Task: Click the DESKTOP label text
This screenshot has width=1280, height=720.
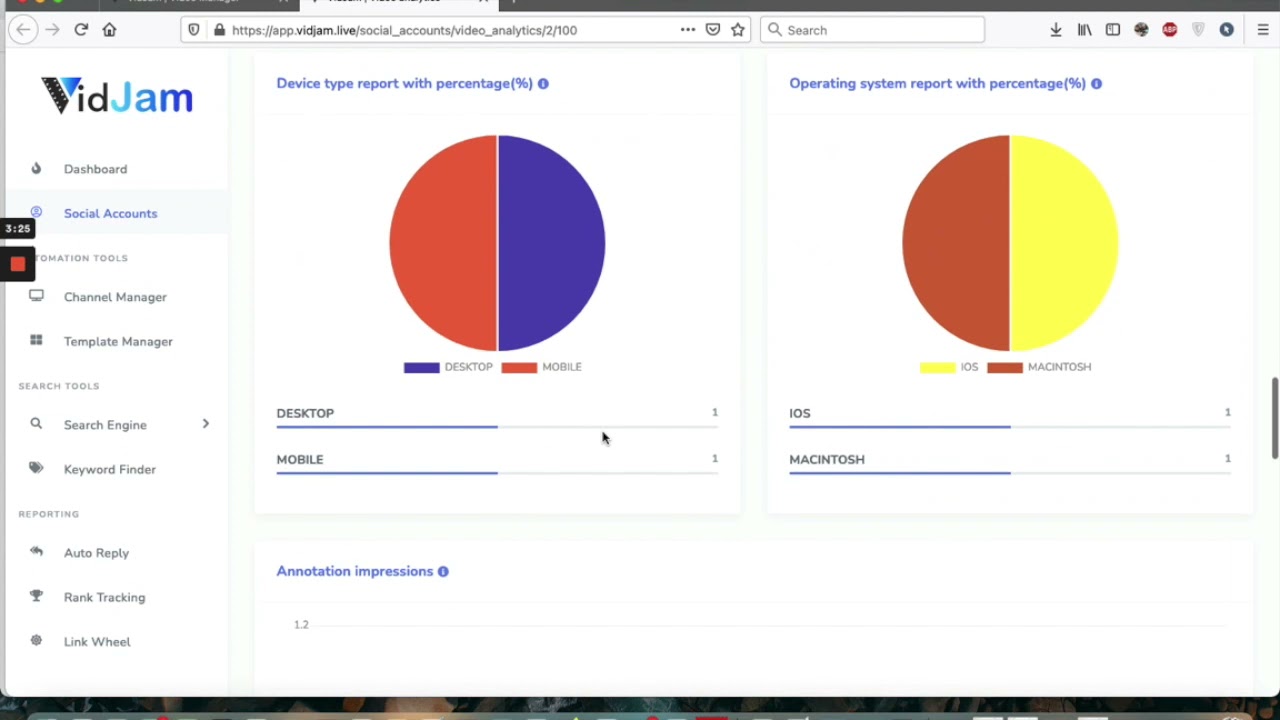Action: 305,413
